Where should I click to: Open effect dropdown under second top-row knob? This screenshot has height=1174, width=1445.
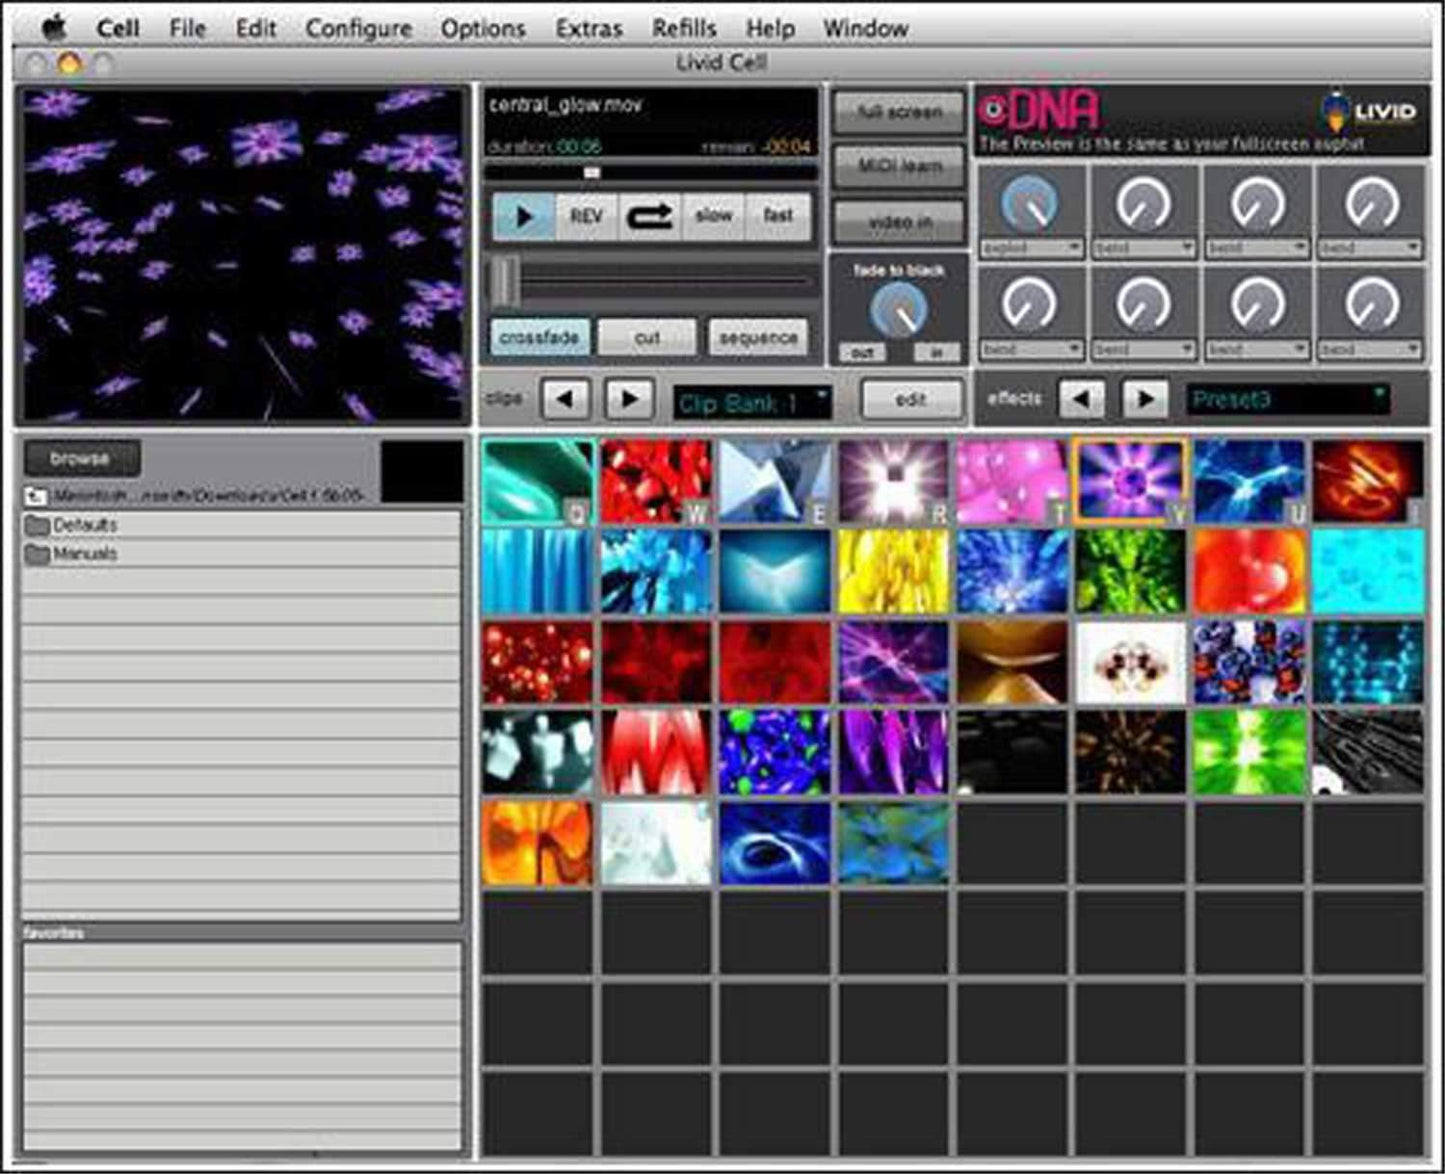tap(1144, 248)
